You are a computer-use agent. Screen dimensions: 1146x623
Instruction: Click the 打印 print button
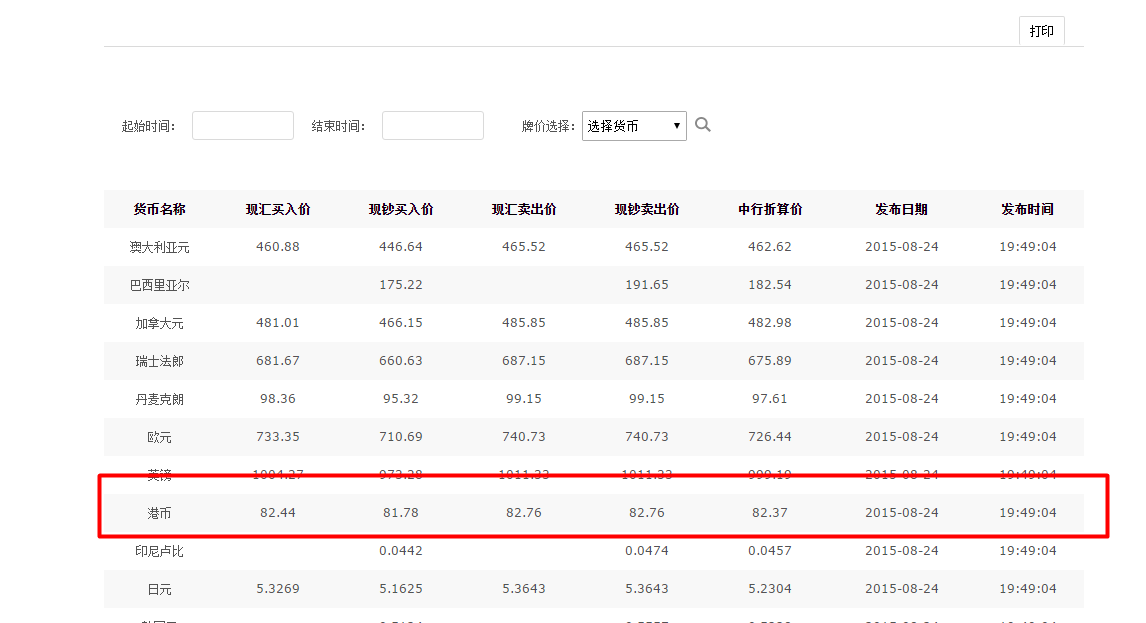(1041, 31)
